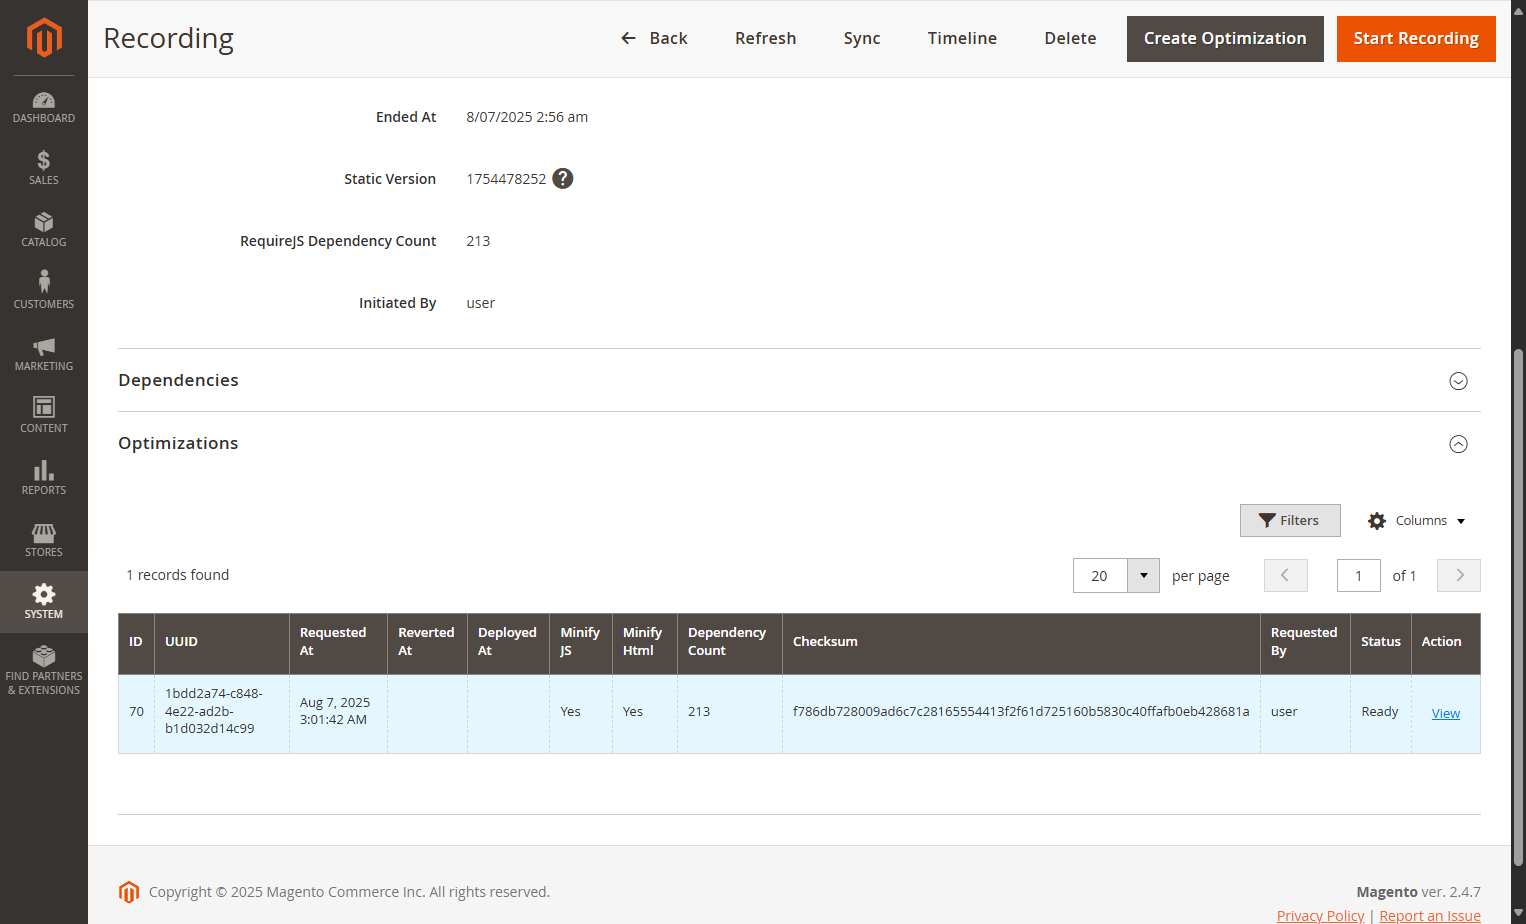Collapse the Optimizations section
Image resolution: width=1526 pixels, height=924 pixels.
tap(1459, 444)
